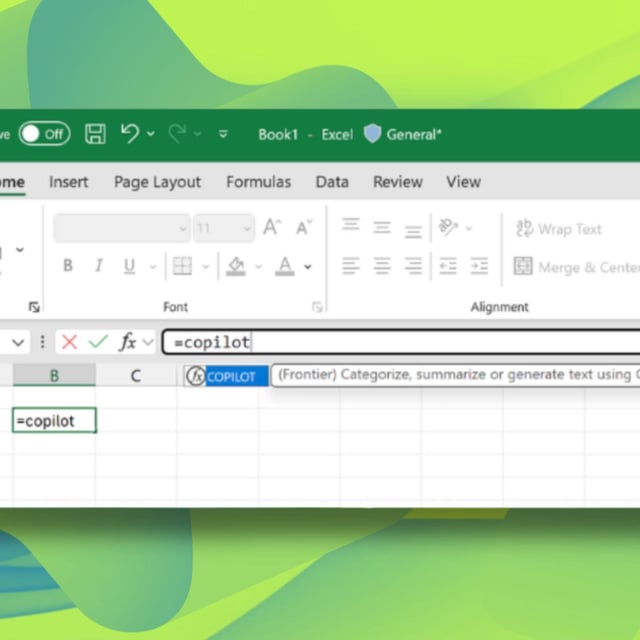
Task: Open the Clipboard group dialog launcher
Action: click(x=34, y=307)
